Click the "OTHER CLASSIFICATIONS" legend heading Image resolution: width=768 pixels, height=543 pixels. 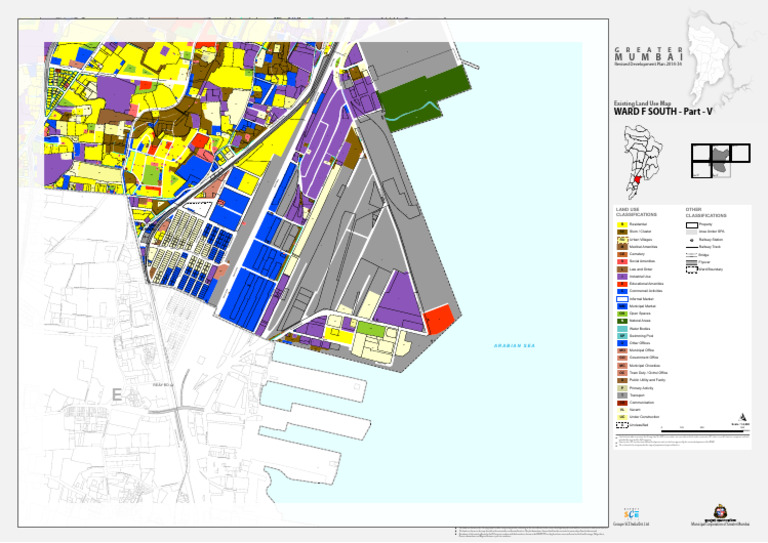706,212
